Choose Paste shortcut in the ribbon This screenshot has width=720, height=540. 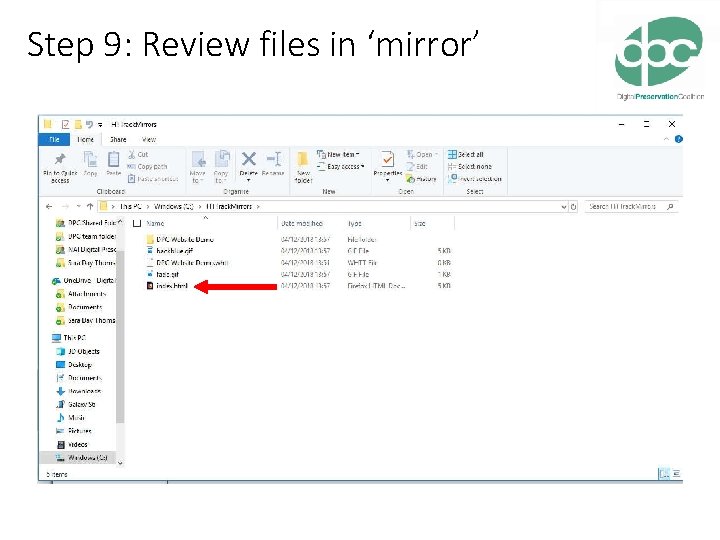point(152,179)
